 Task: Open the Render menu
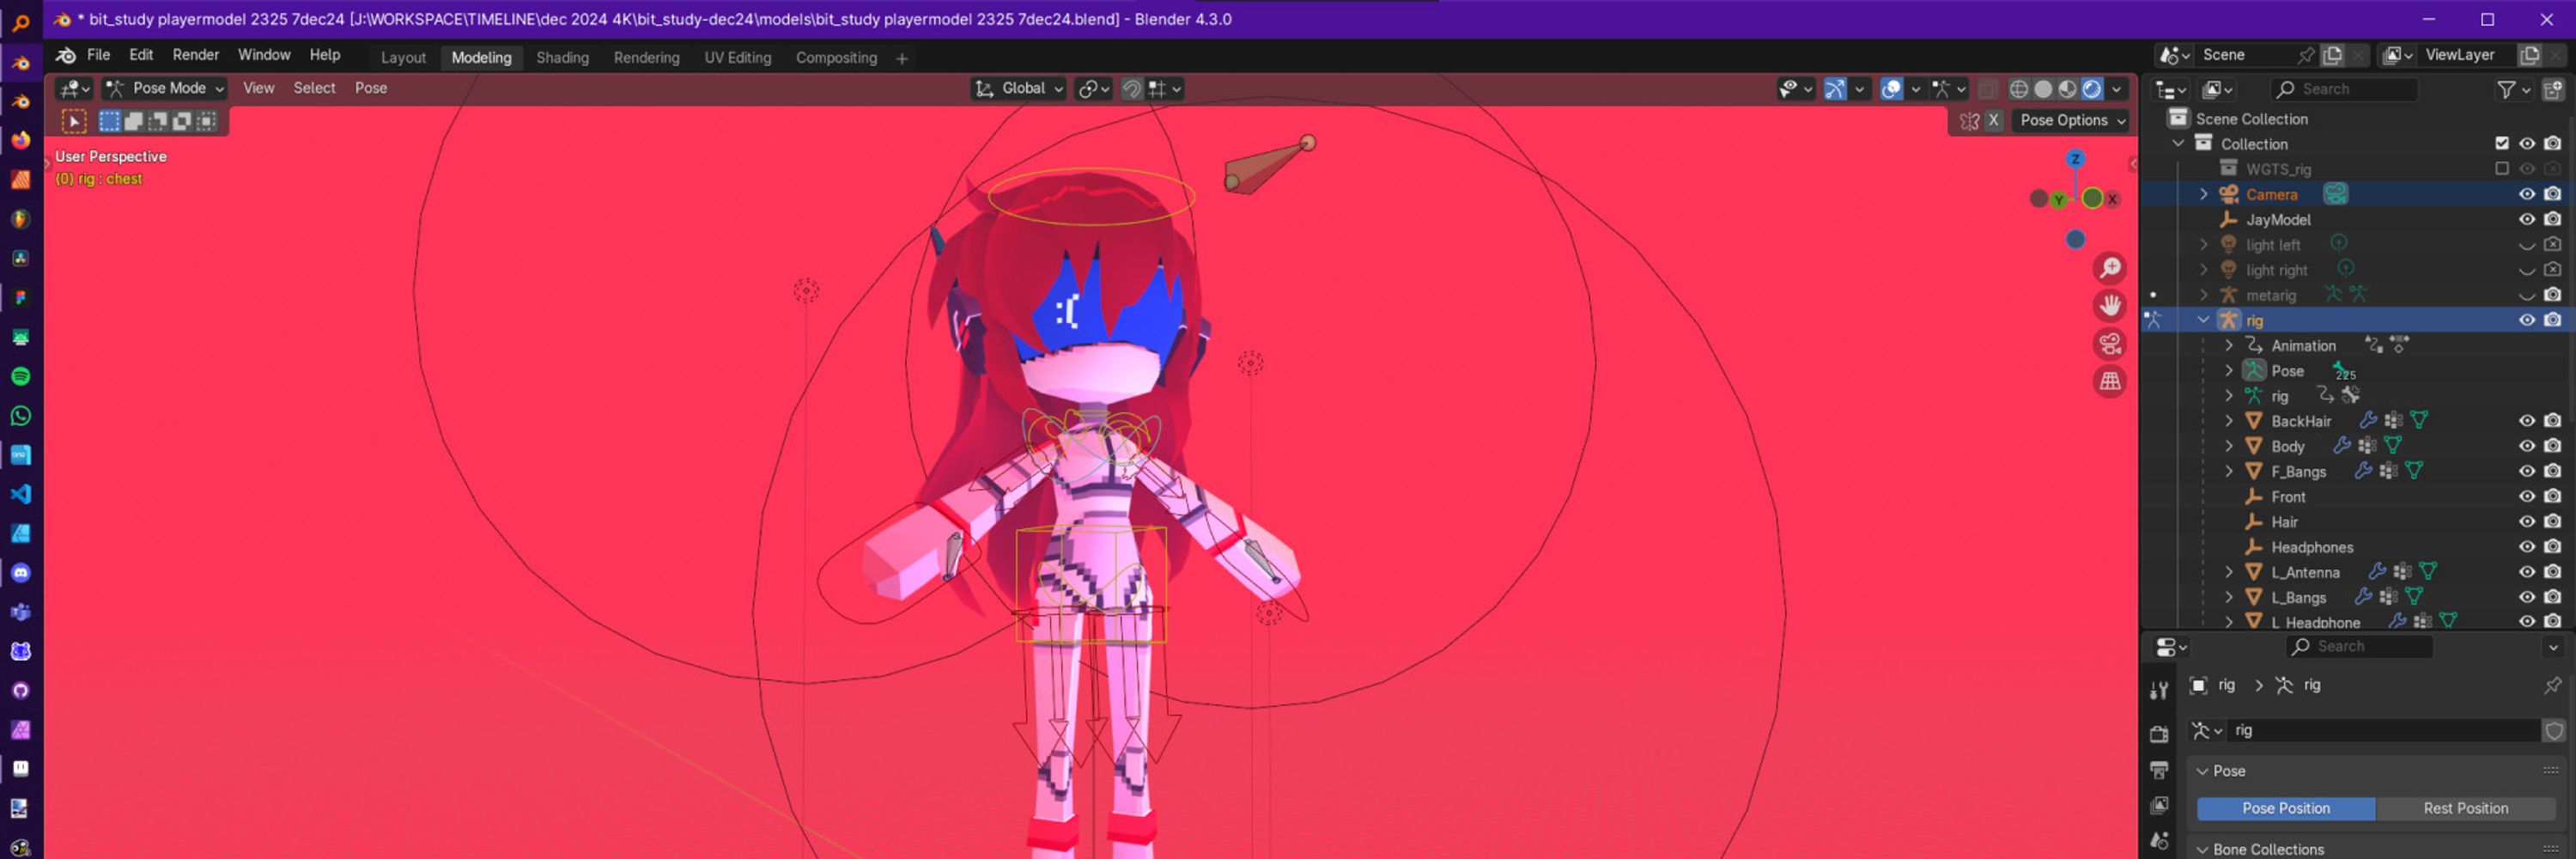point(195,55)
